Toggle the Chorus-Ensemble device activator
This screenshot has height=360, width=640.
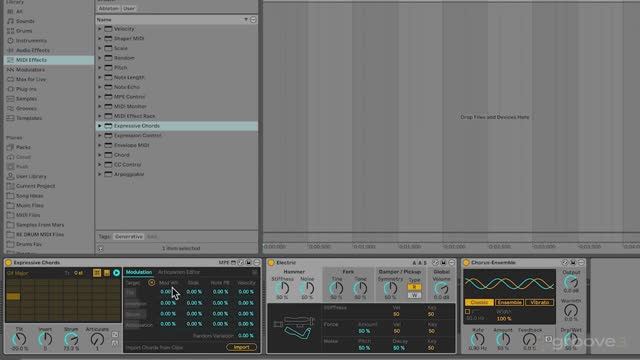[x=466, y=263]
